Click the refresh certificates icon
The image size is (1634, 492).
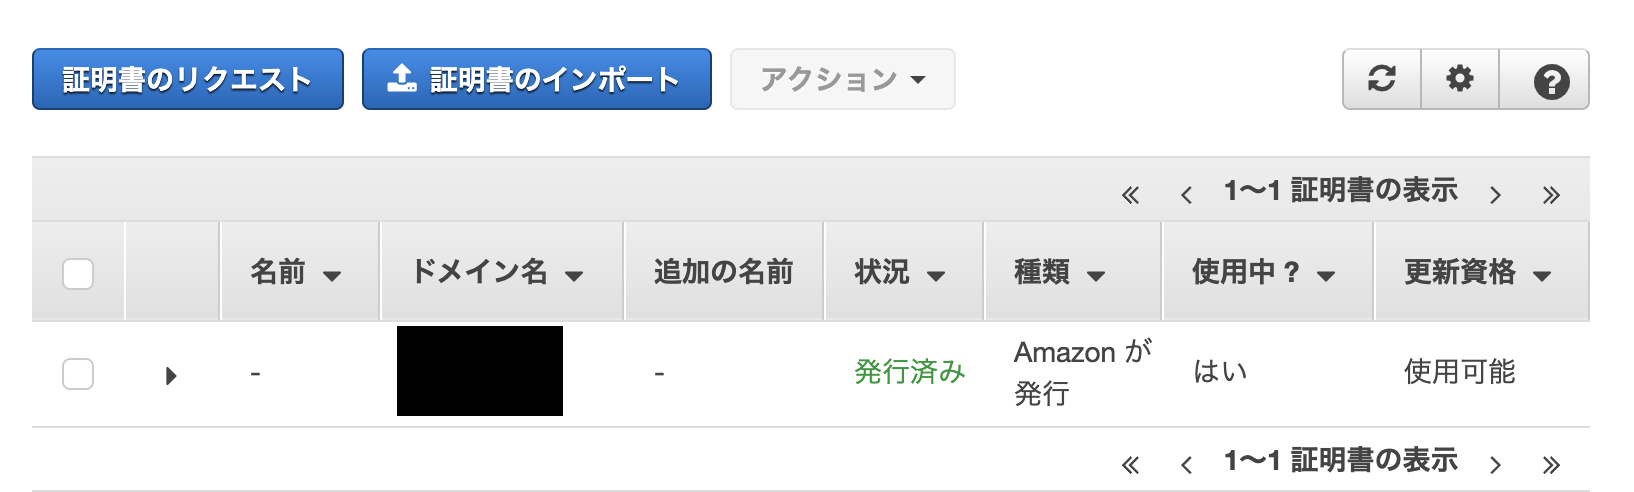(x=1381, y=79)
